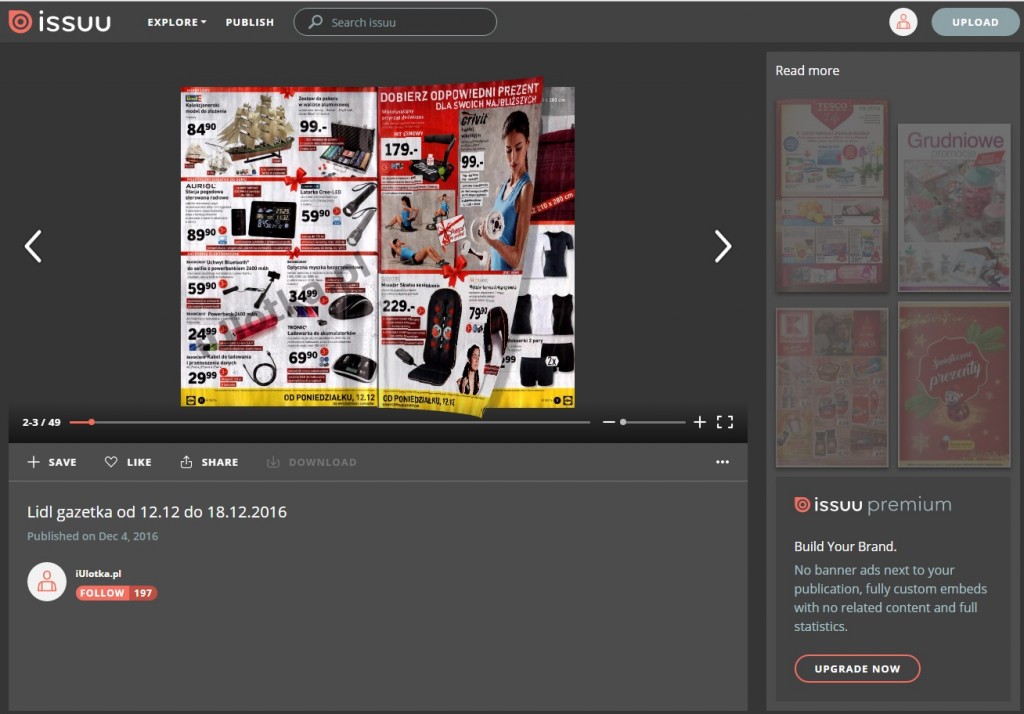This screenshot has width=1024, height=714.
Task: Click the zoom in plus icon
Action: click(x=699, y=422)
